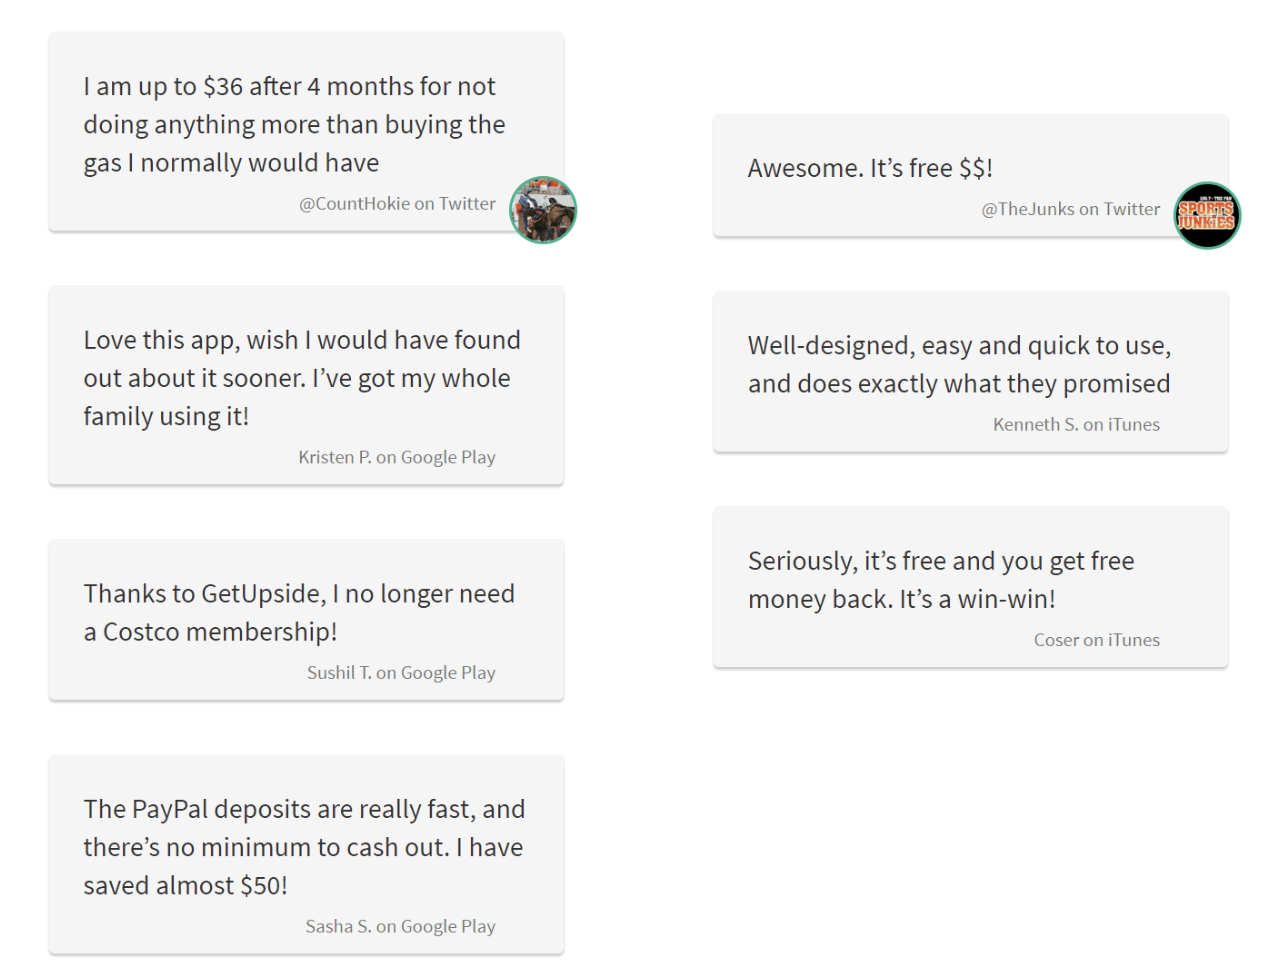
Task: Select the PayPal deposits testimonial text
Action: tap(303, 847)
